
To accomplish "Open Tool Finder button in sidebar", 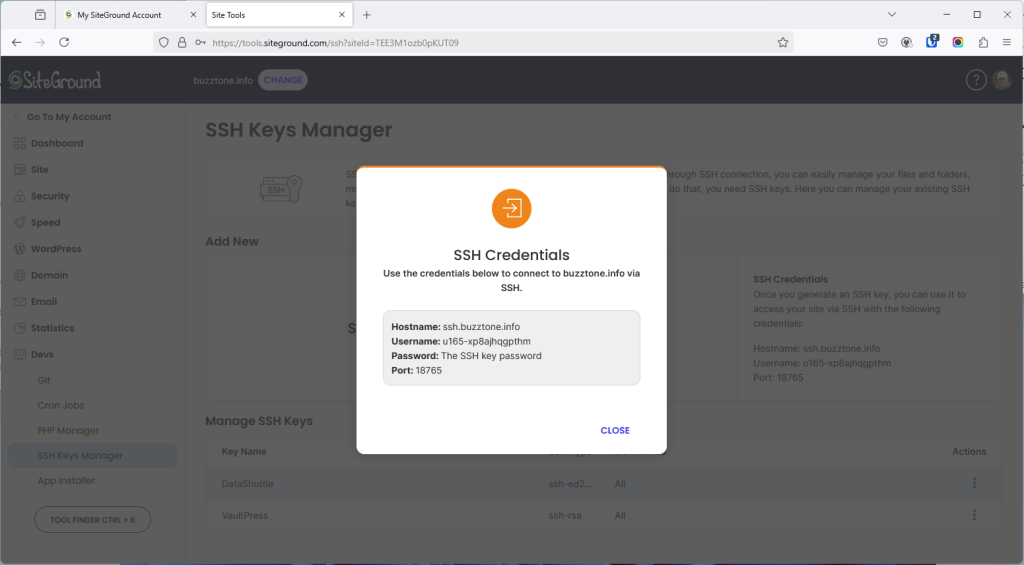I will pos(92,520).
